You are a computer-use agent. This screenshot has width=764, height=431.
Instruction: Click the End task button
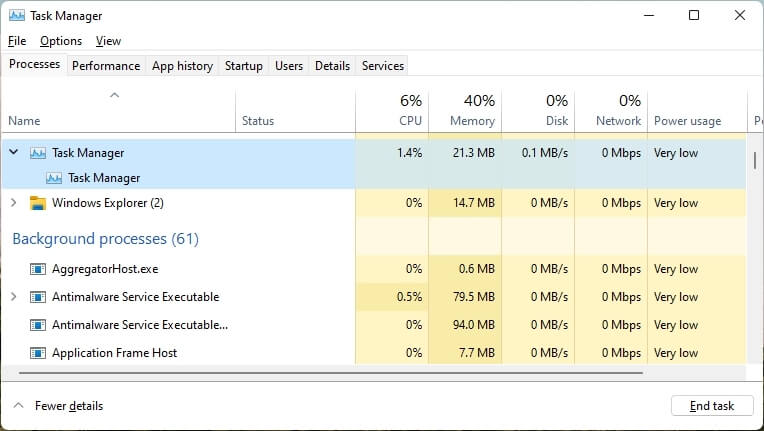pos(712,406)
